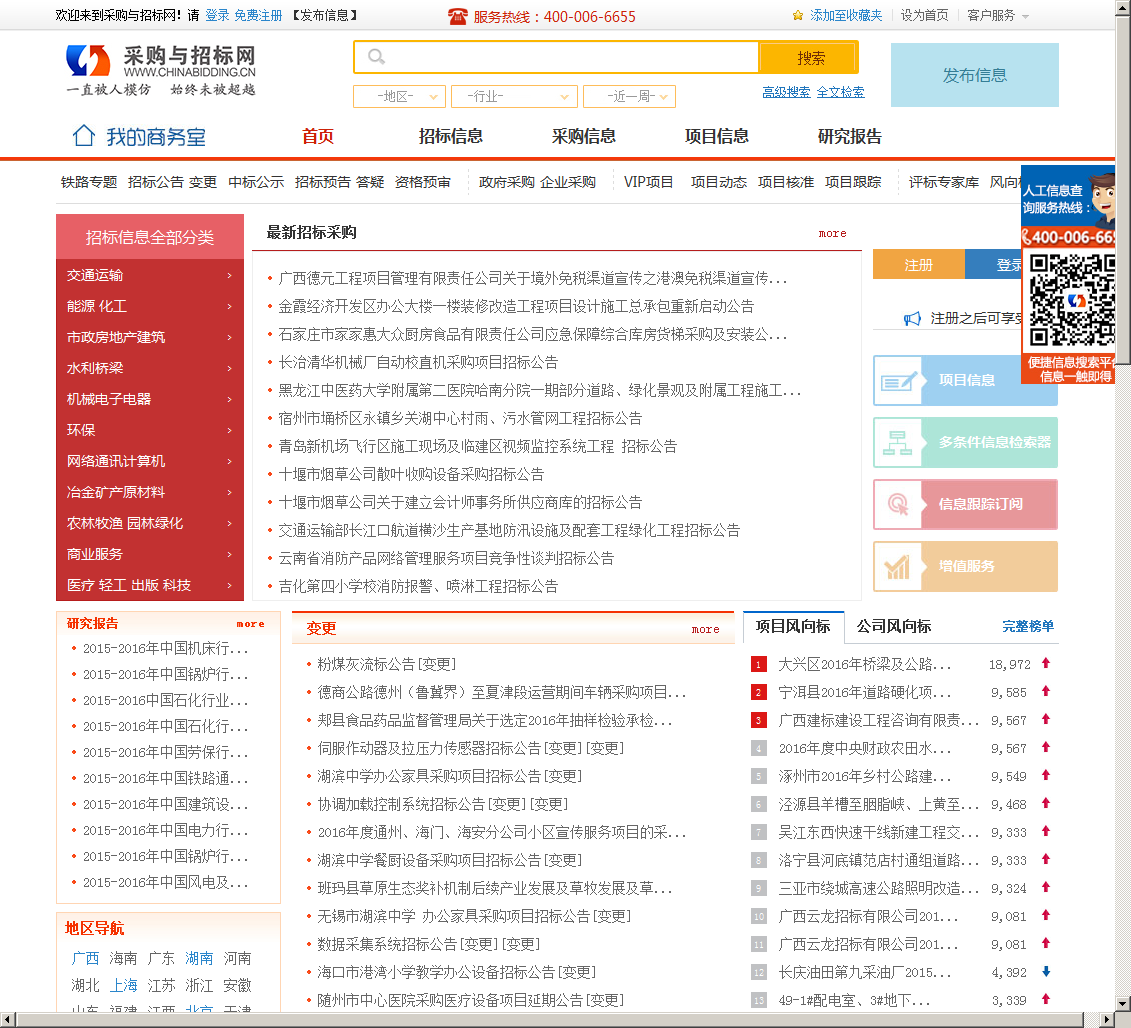Expand the 交通运输 category
The image size is (1131, 1028).
pyautogui.click(x=150, y=275)
